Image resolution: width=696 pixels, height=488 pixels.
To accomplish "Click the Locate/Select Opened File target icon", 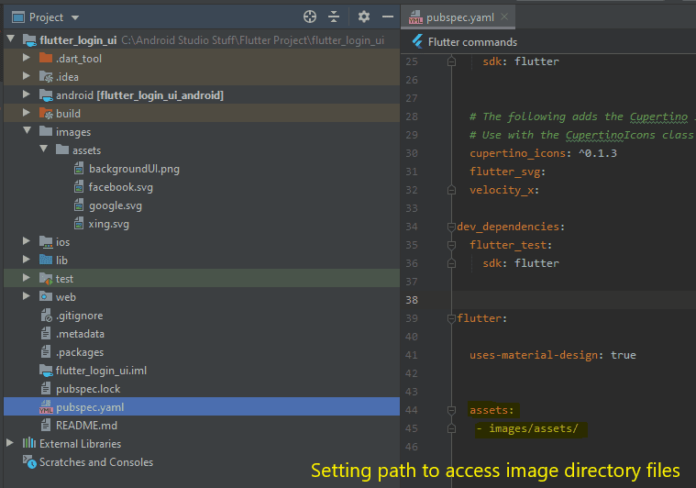I will click(310, 17).
